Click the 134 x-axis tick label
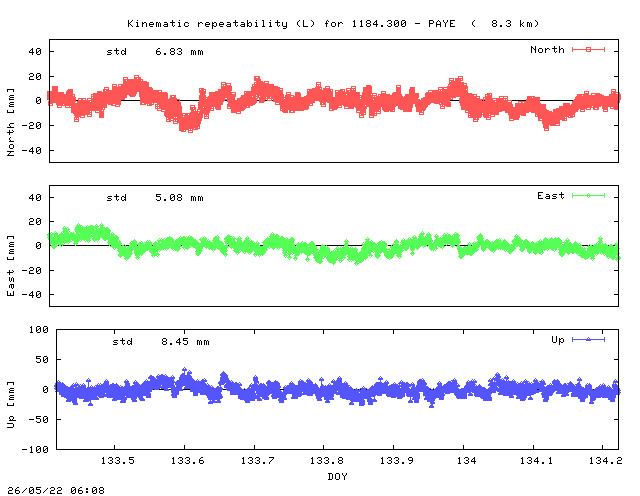 tap(467, 460)
